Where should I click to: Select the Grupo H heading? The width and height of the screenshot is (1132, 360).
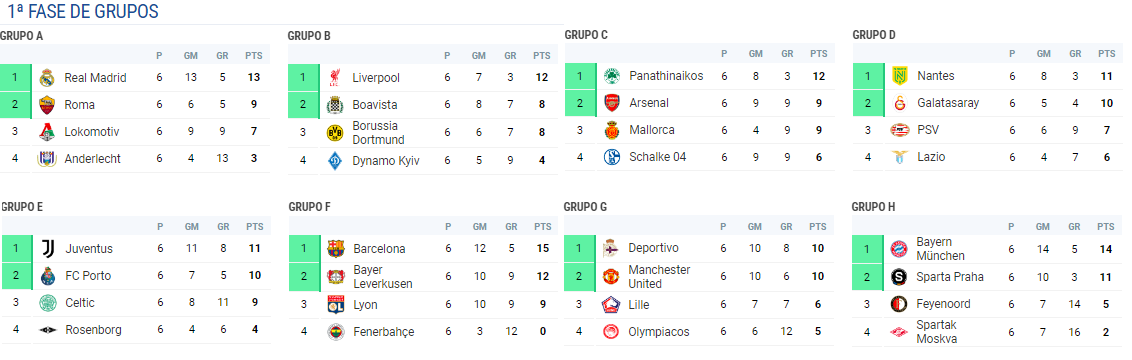[873, 207]
